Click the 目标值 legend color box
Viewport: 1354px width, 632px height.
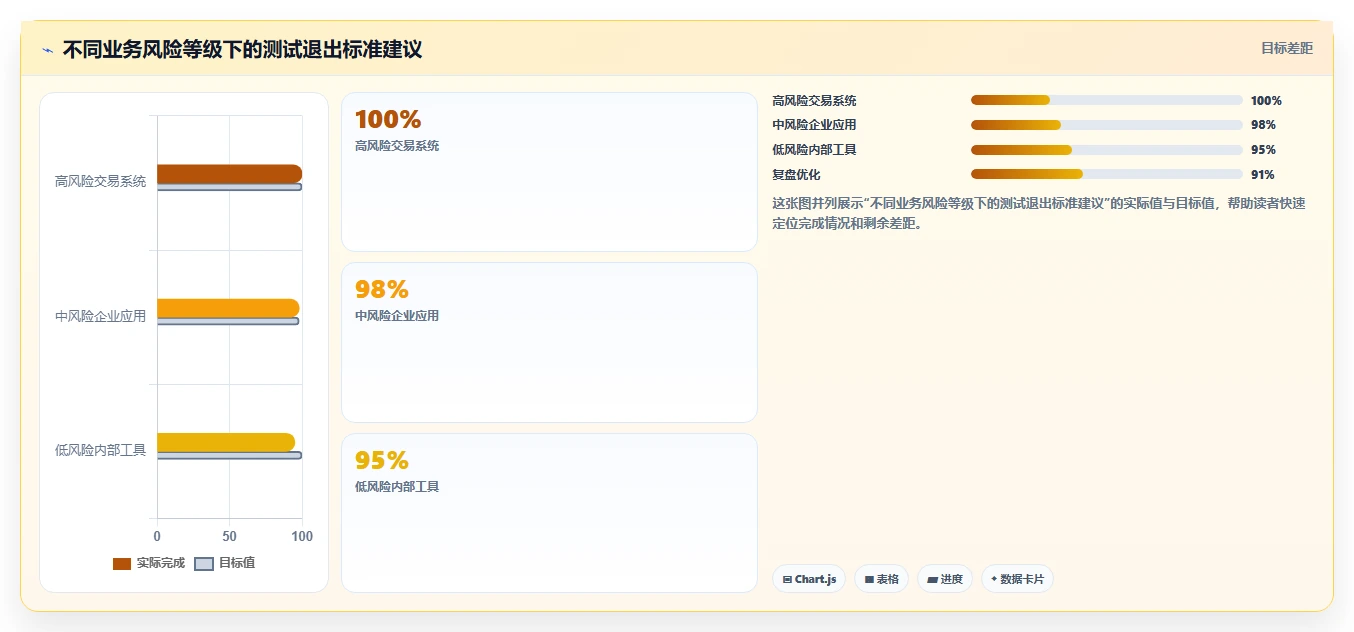coord(204,564)
